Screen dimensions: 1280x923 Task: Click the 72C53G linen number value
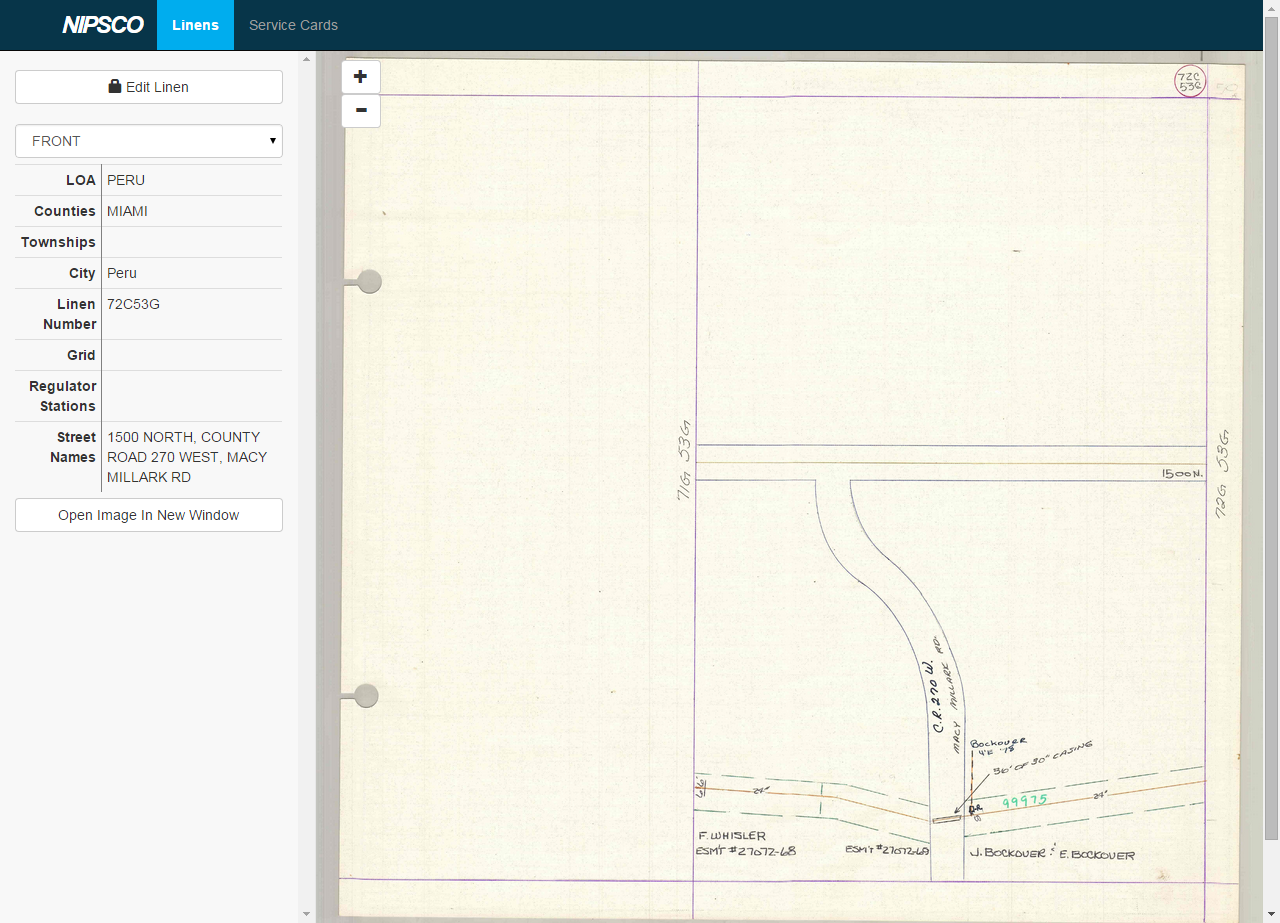pos(133,304)
